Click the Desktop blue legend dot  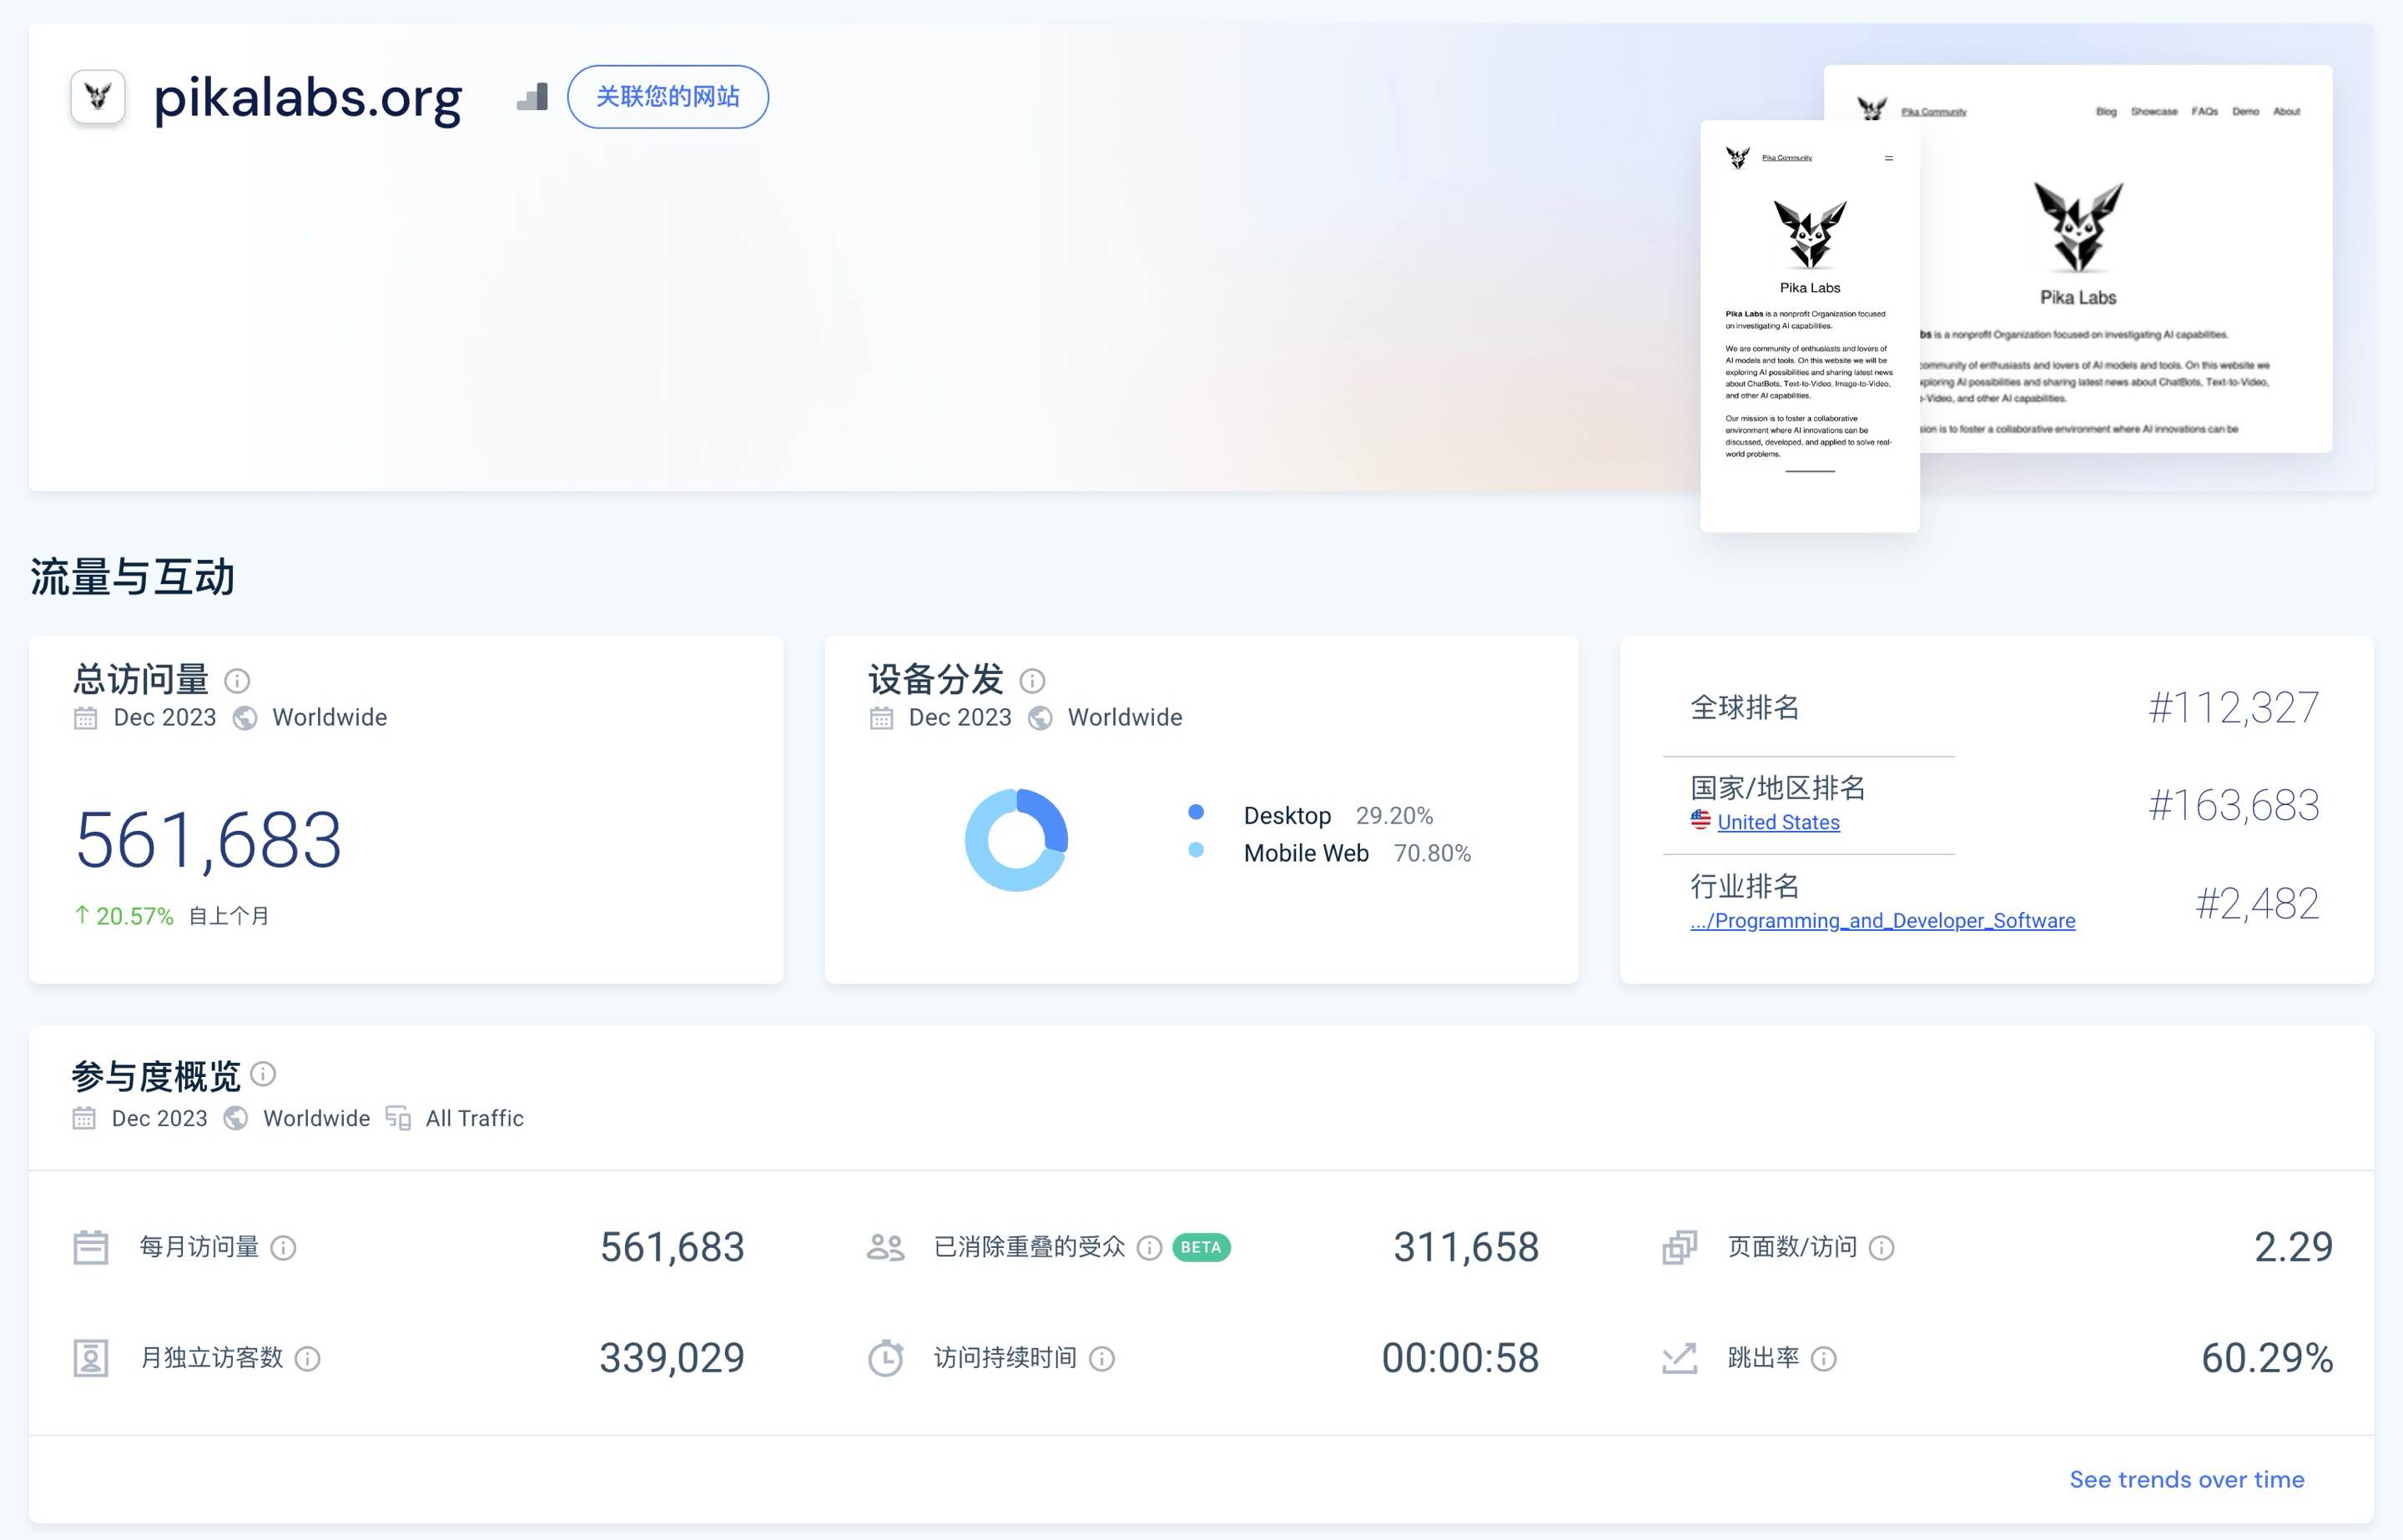click(x=1196, y=812)
